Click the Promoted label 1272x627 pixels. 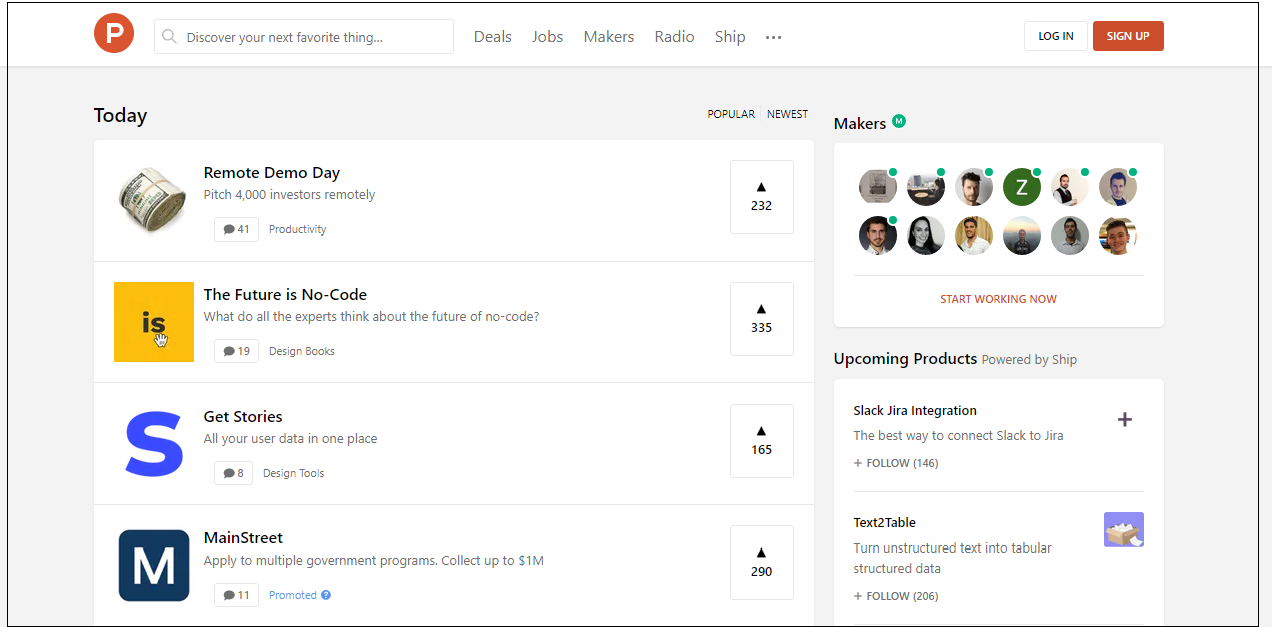[293, 595]
